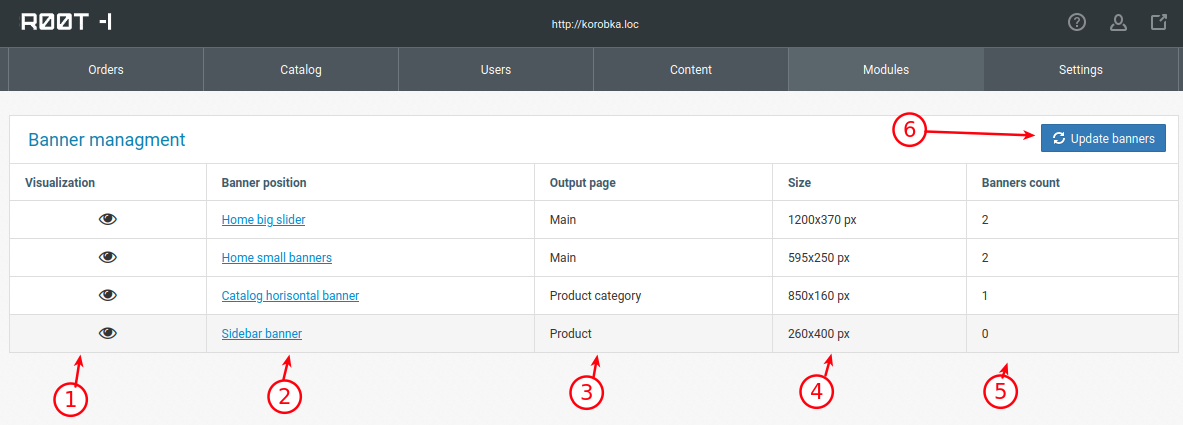Show Catalog horisontal banner visualization eye

tap(108, 295)
